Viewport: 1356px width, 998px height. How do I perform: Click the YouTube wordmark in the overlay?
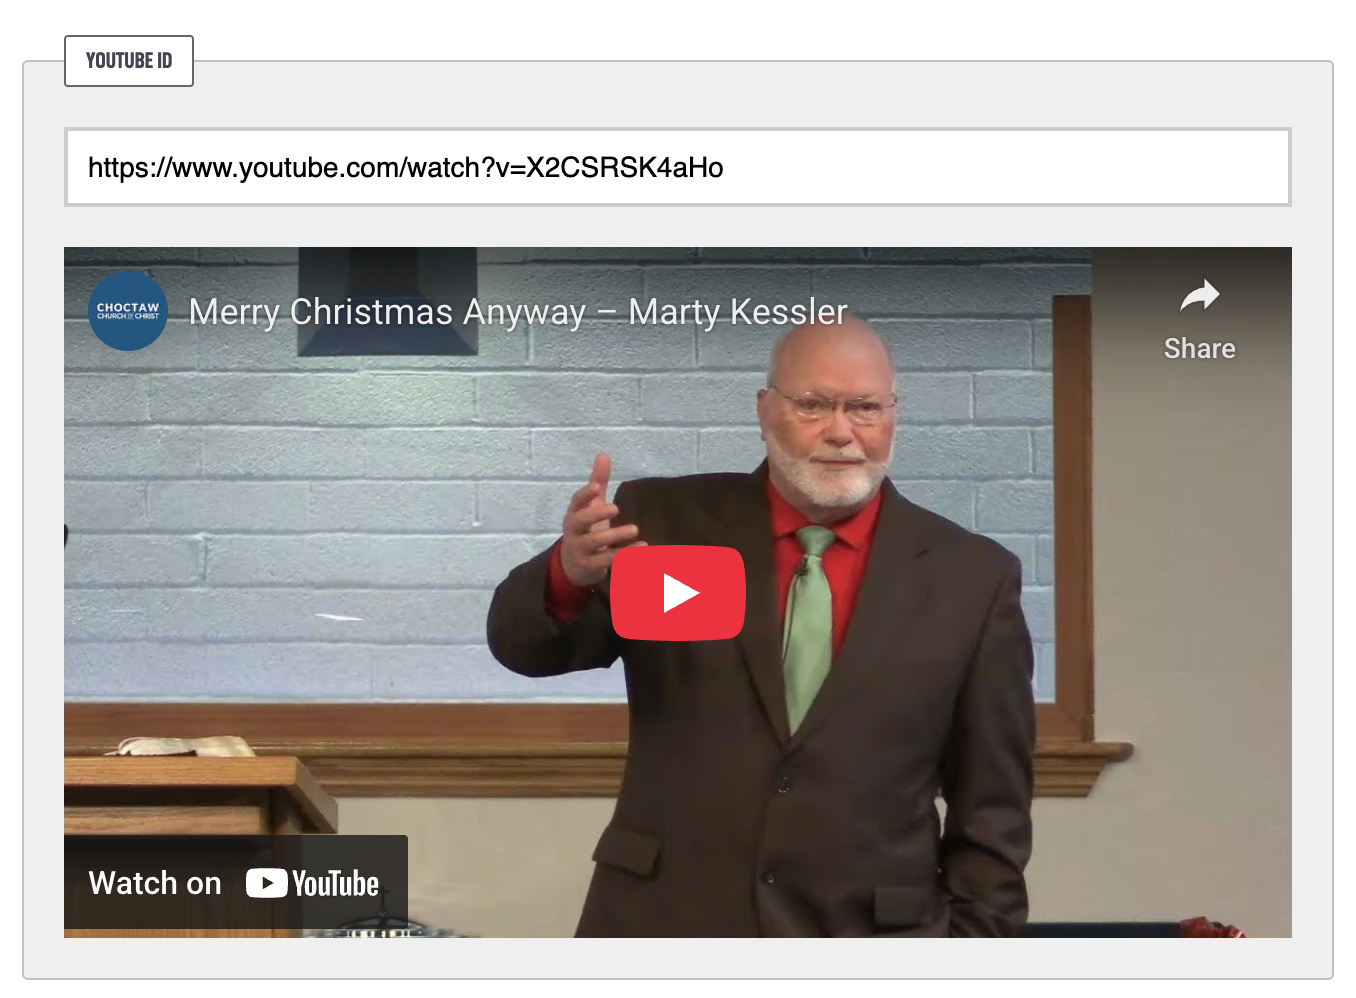click(x=335, y=884)
